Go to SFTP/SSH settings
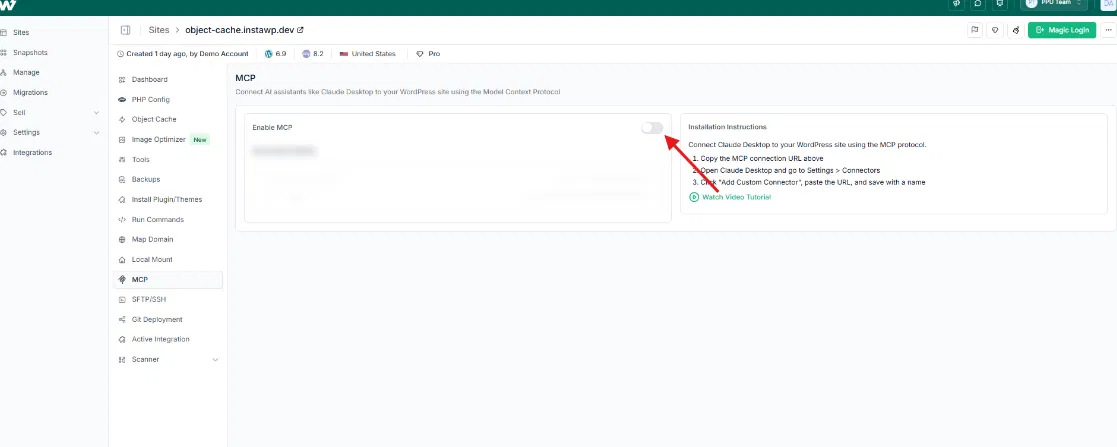This screenshot has width=1117, height=447. tap(149, 300)
